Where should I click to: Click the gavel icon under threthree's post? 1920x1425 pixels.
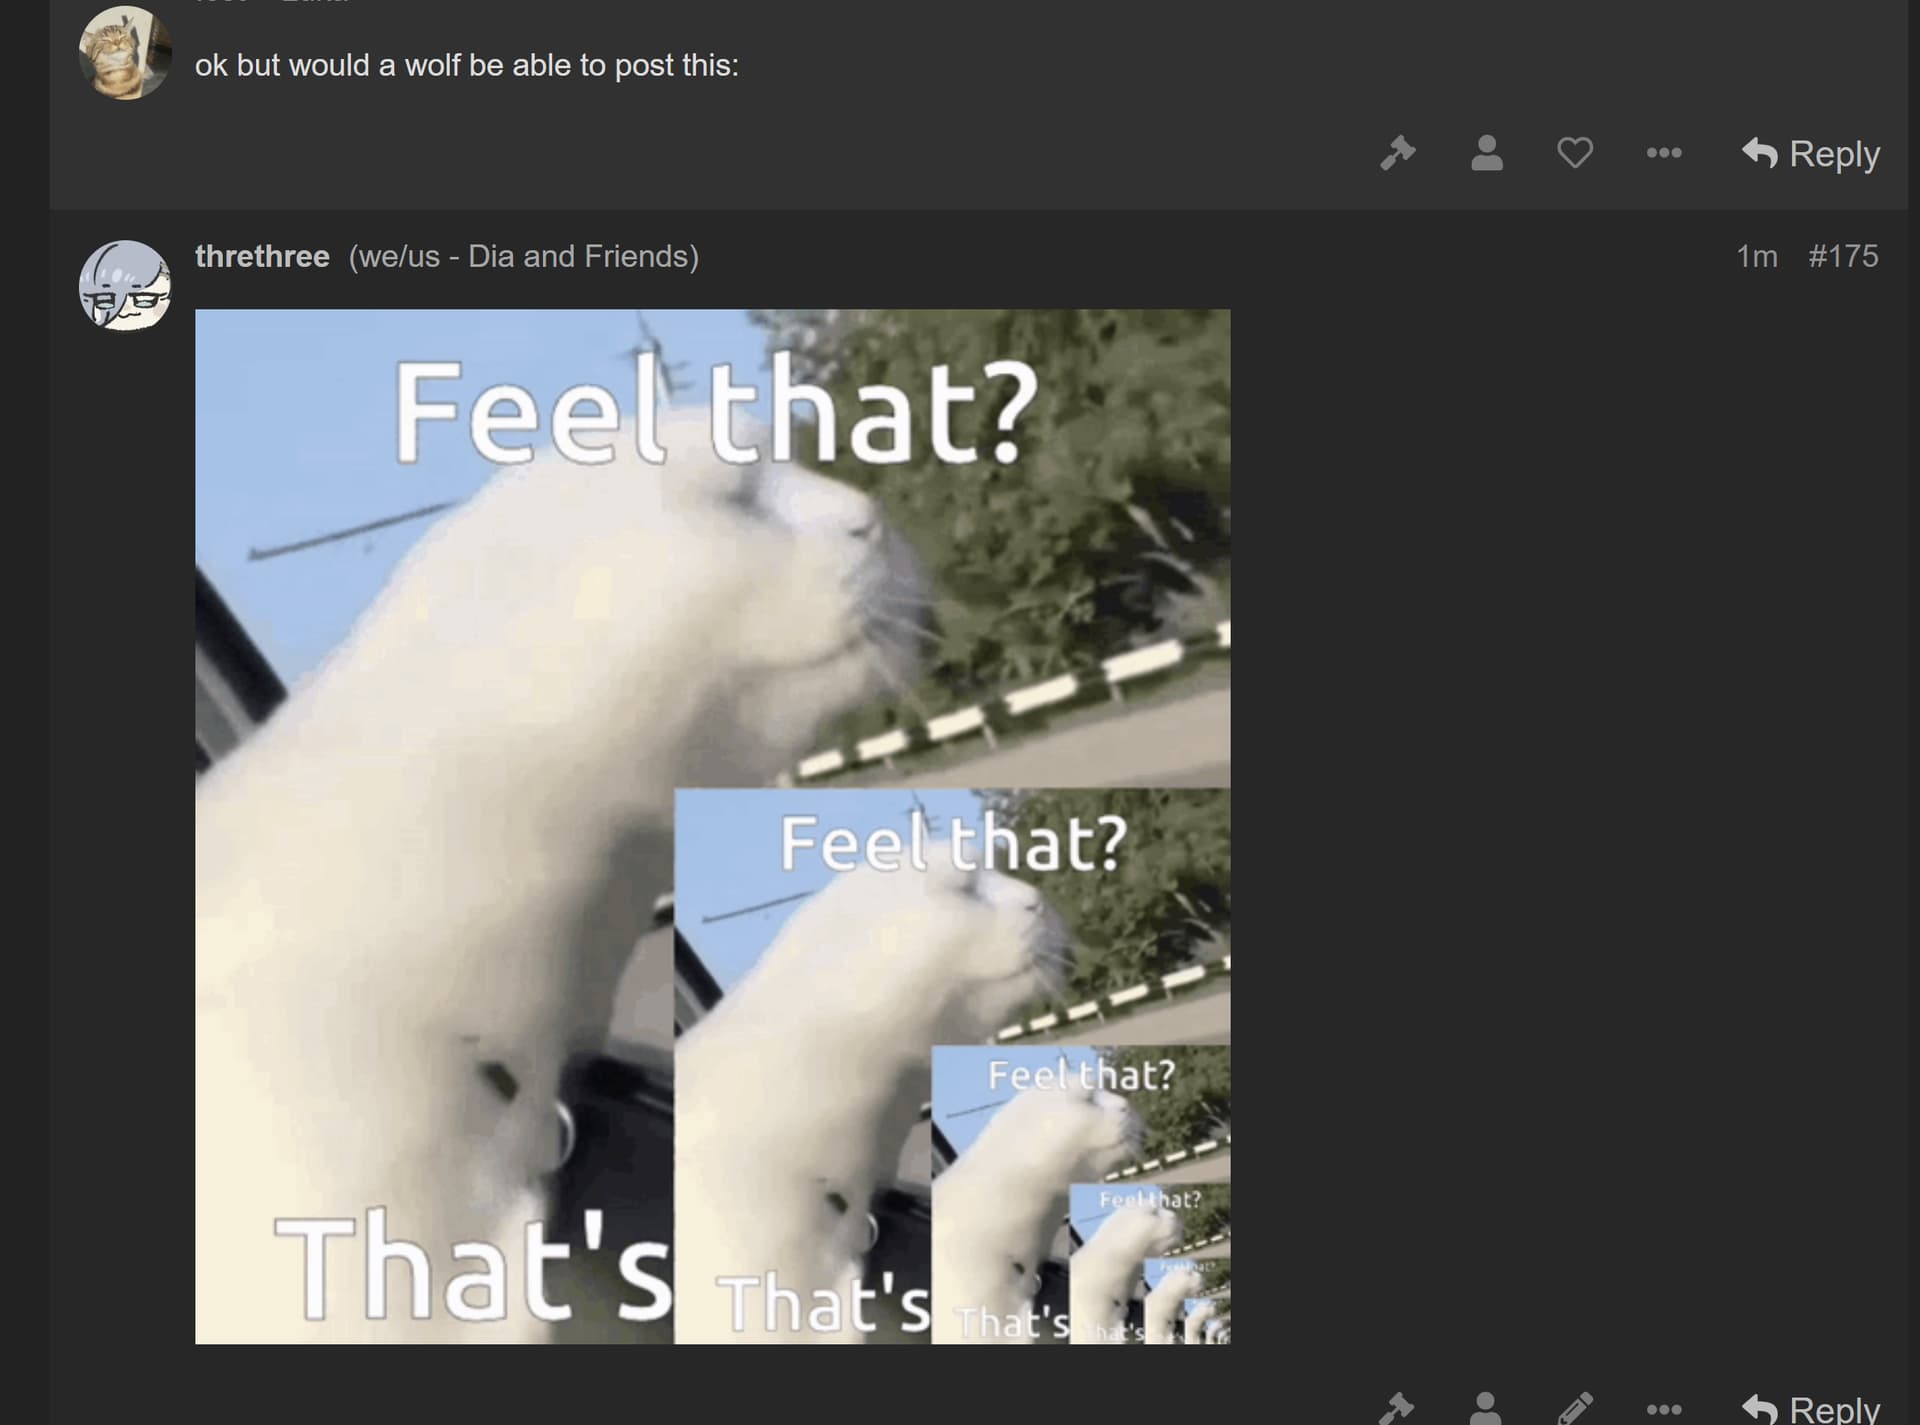1397,1408
